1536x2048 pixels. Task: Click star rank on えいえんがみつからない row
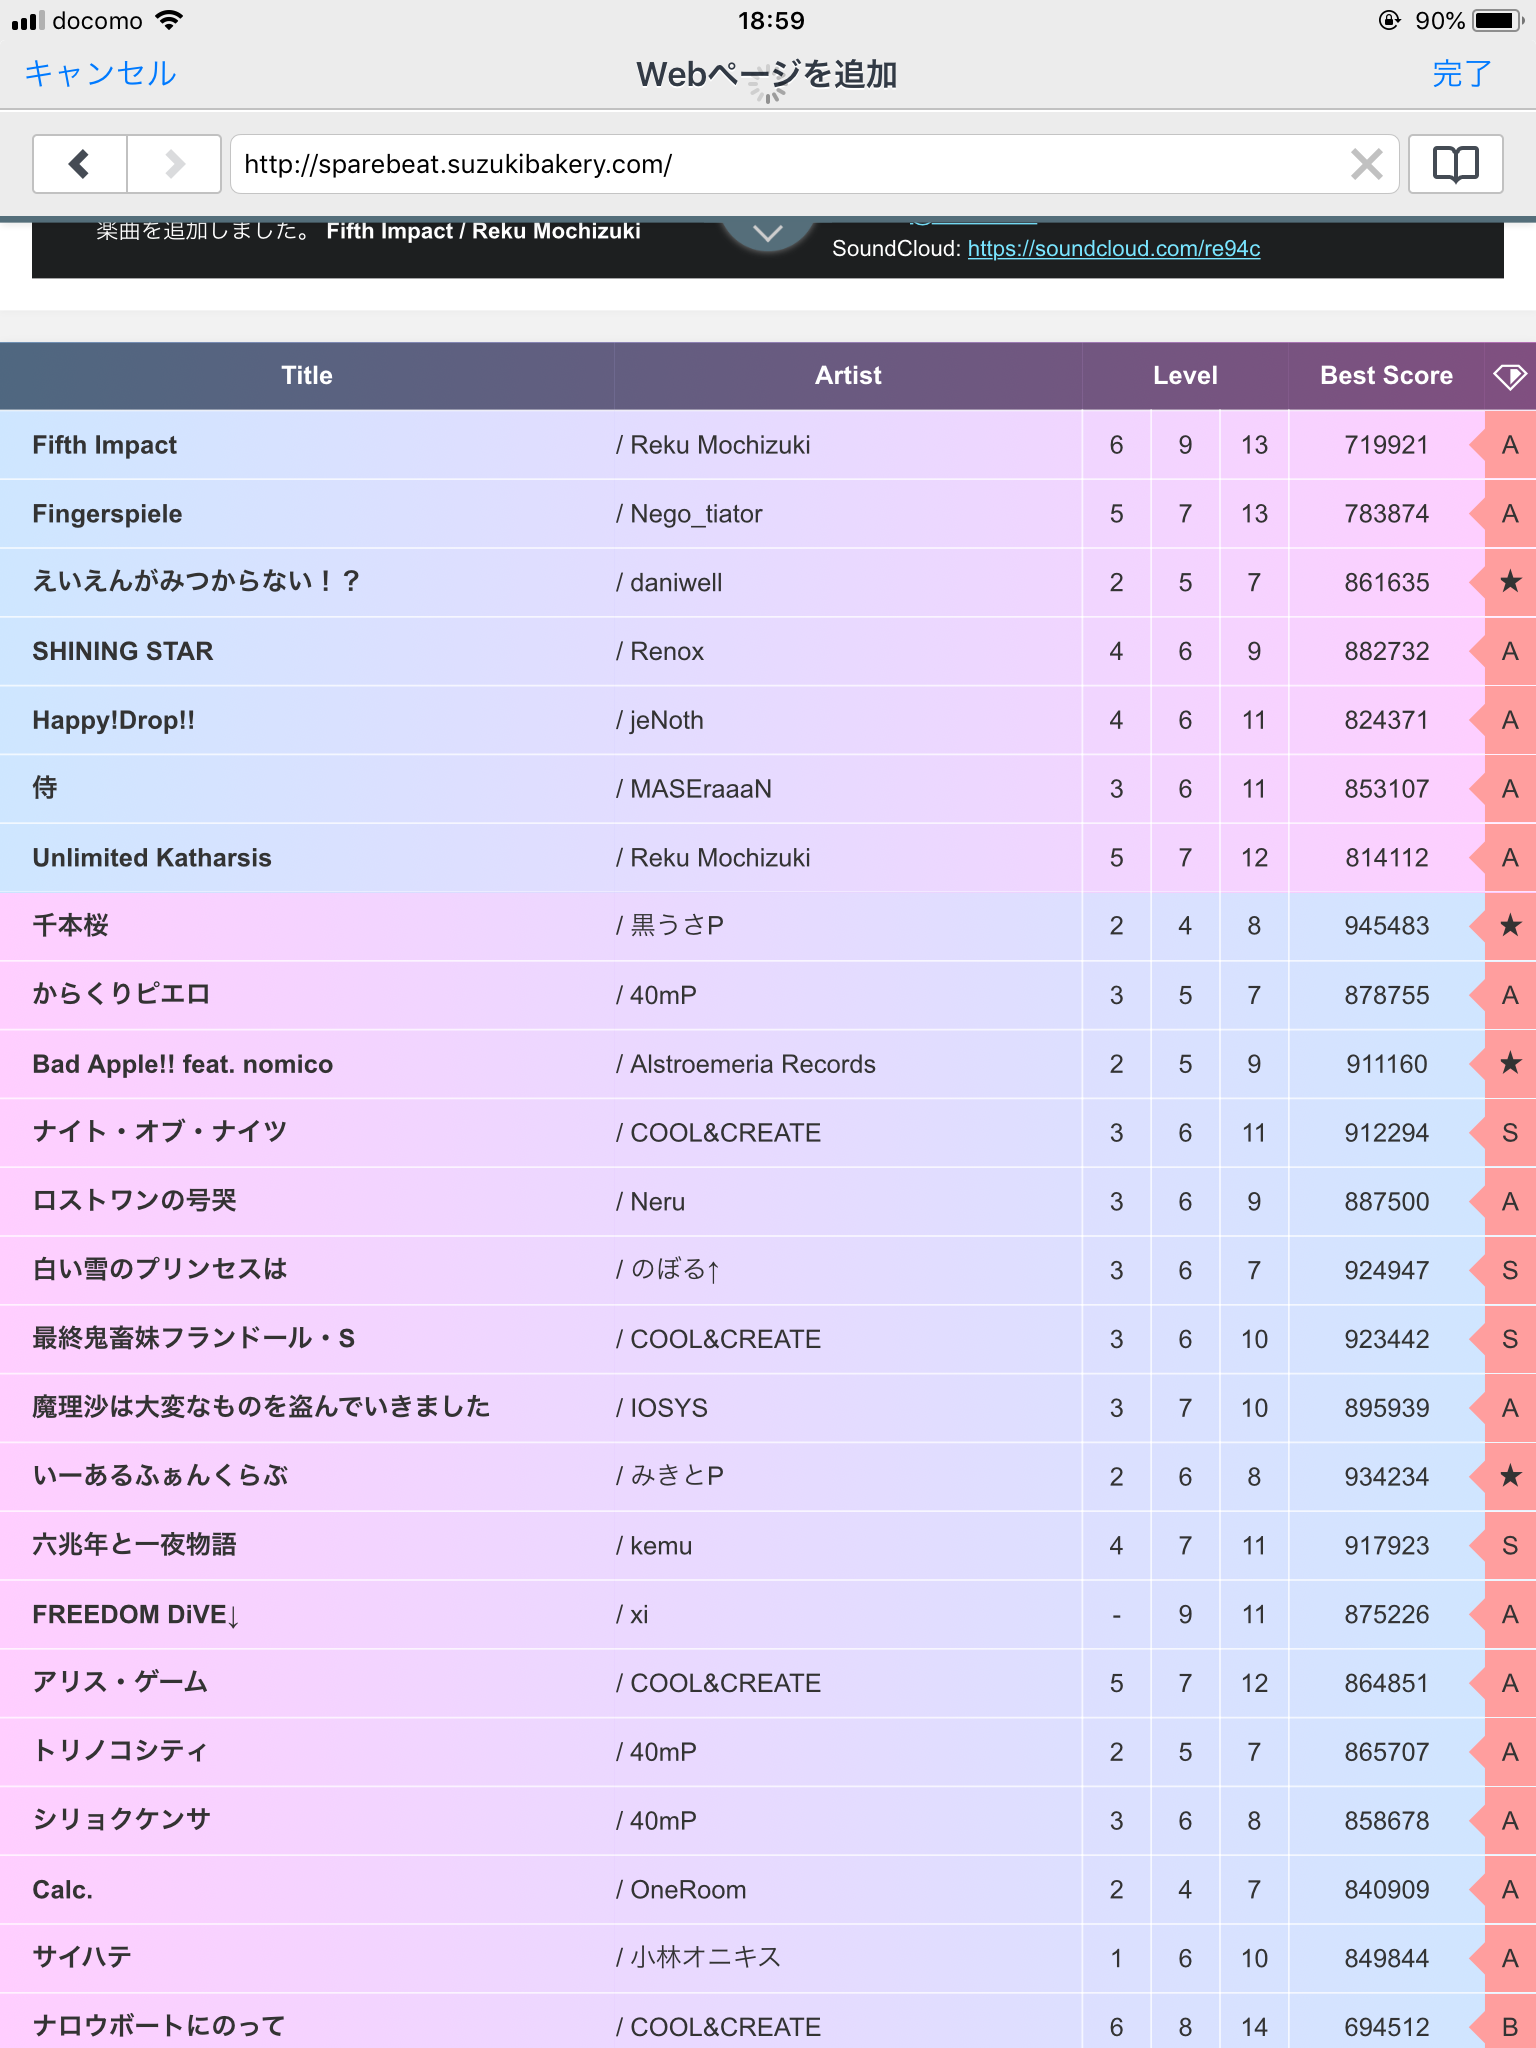[x=1510, y=582]
